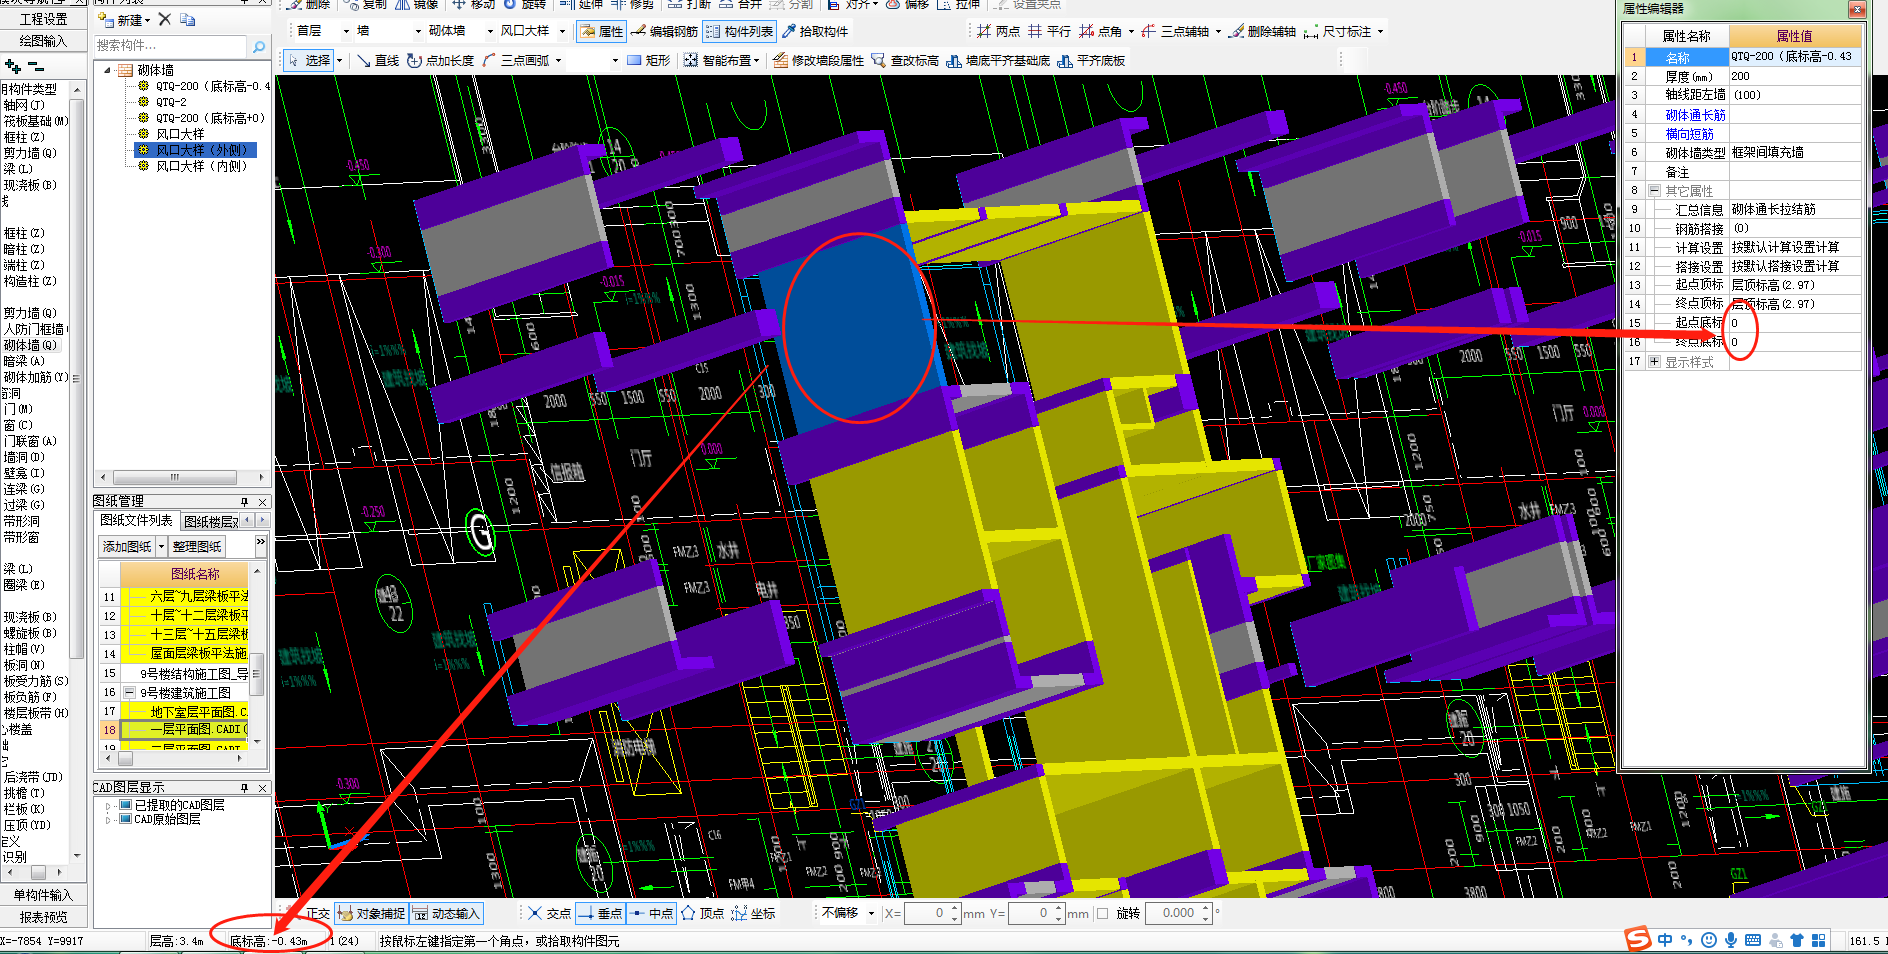Expand 显示样式 group in property editor
1888x954 pixels.
pyautogui.click(x=1654, y=361)
